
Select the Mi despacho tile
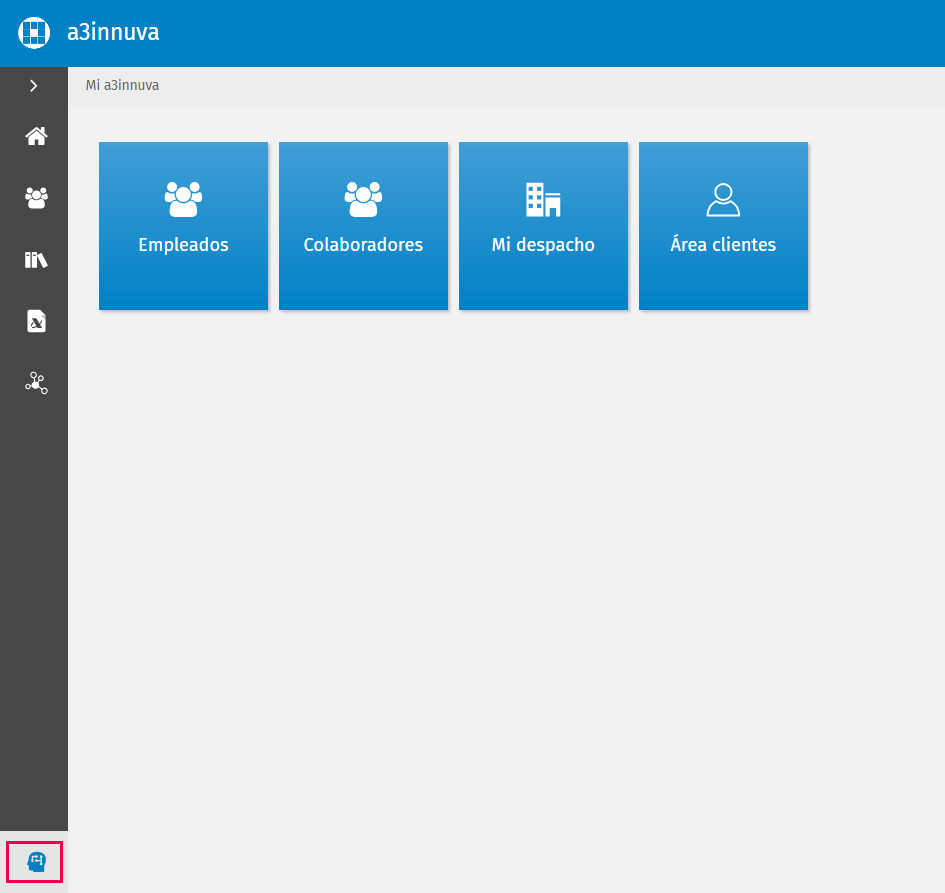(543, 226)
